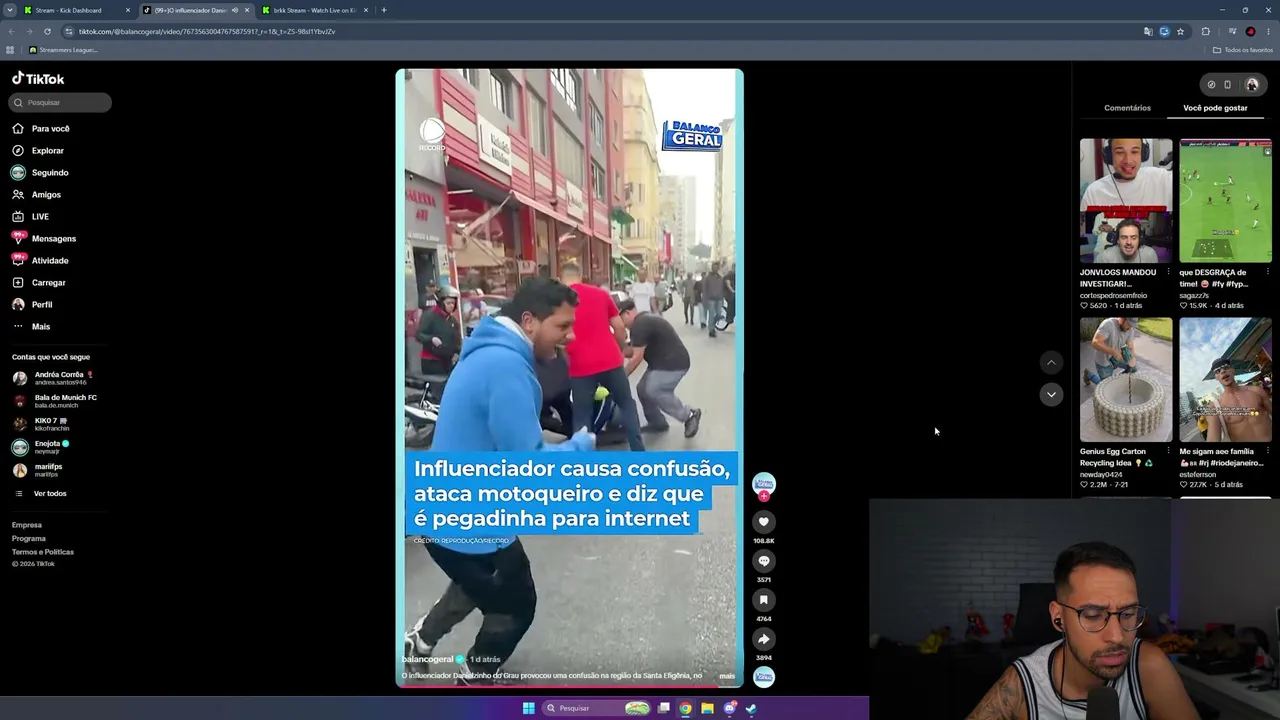Open the profile avatar in the top-right pill
The height and width of the screenshot is (720, 1280).
[1251, 84]
